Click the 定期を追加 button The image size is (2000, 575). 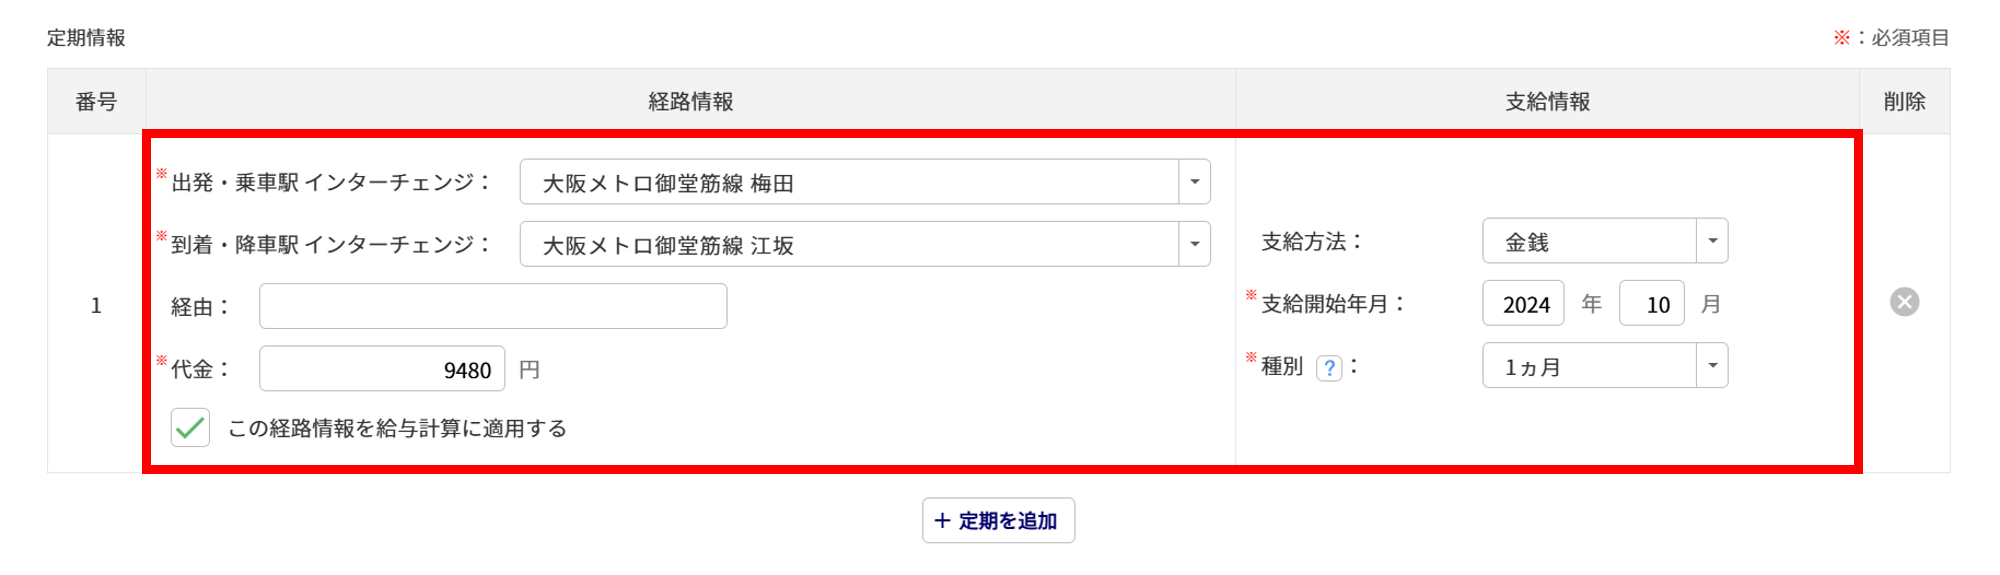[998, 521]
